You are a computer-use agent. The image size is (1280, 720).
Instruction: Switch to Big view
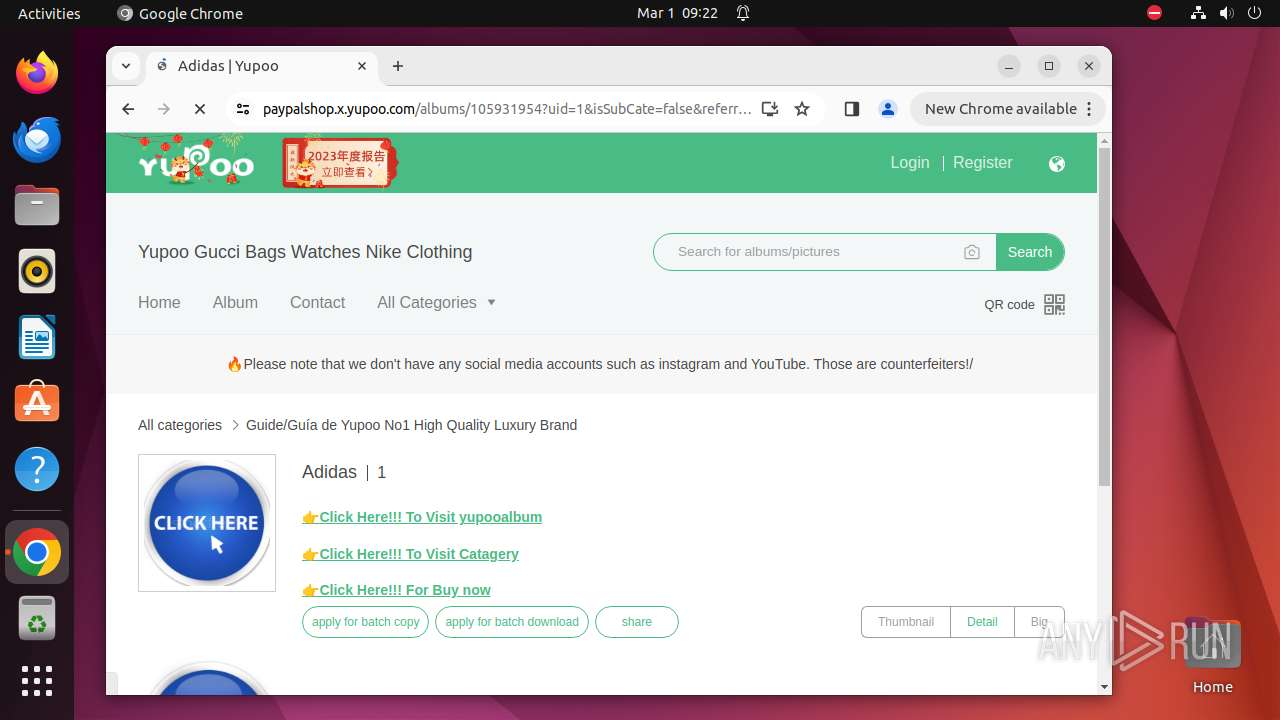(1039, 622)
